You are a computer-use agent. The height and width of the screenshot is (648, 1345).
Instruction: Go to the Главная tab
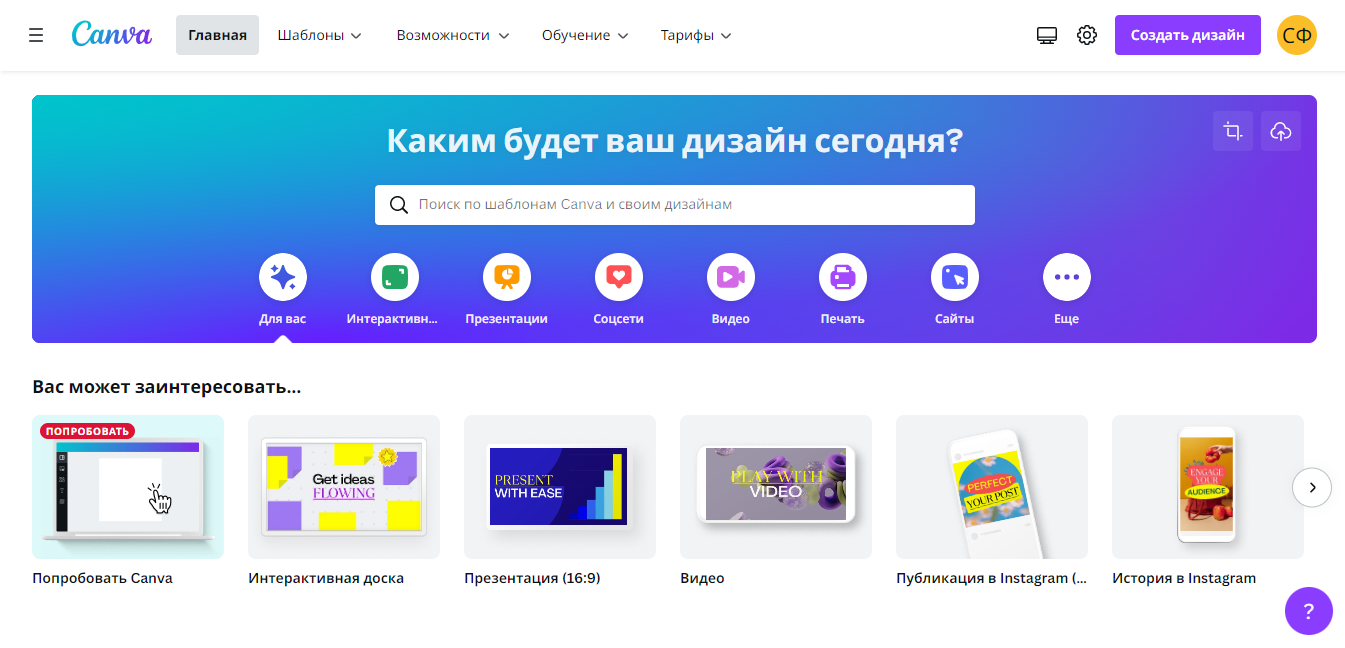point(217,35)
